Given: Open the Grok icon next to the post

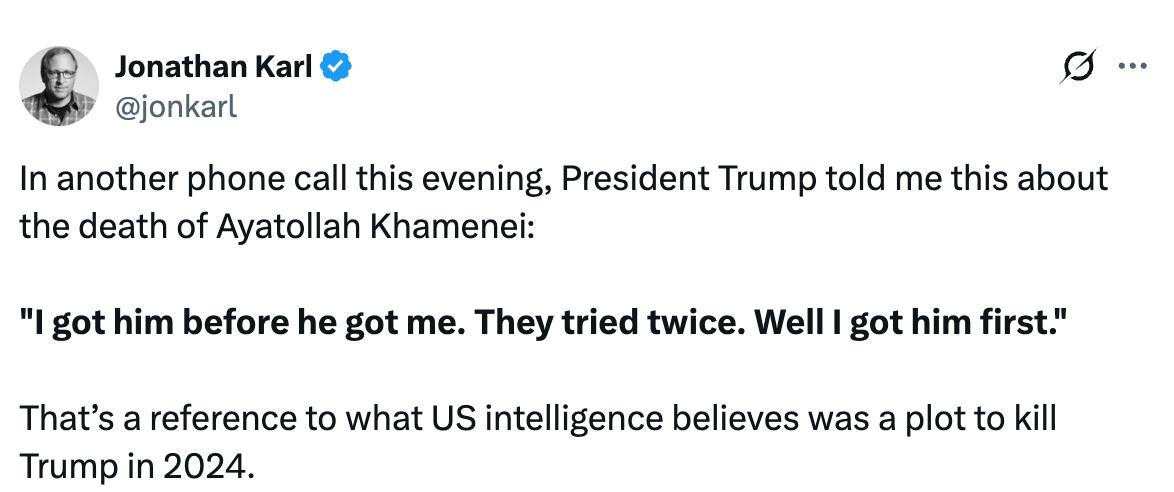Looking at the screenshot, I should [x=1080, y=67].
